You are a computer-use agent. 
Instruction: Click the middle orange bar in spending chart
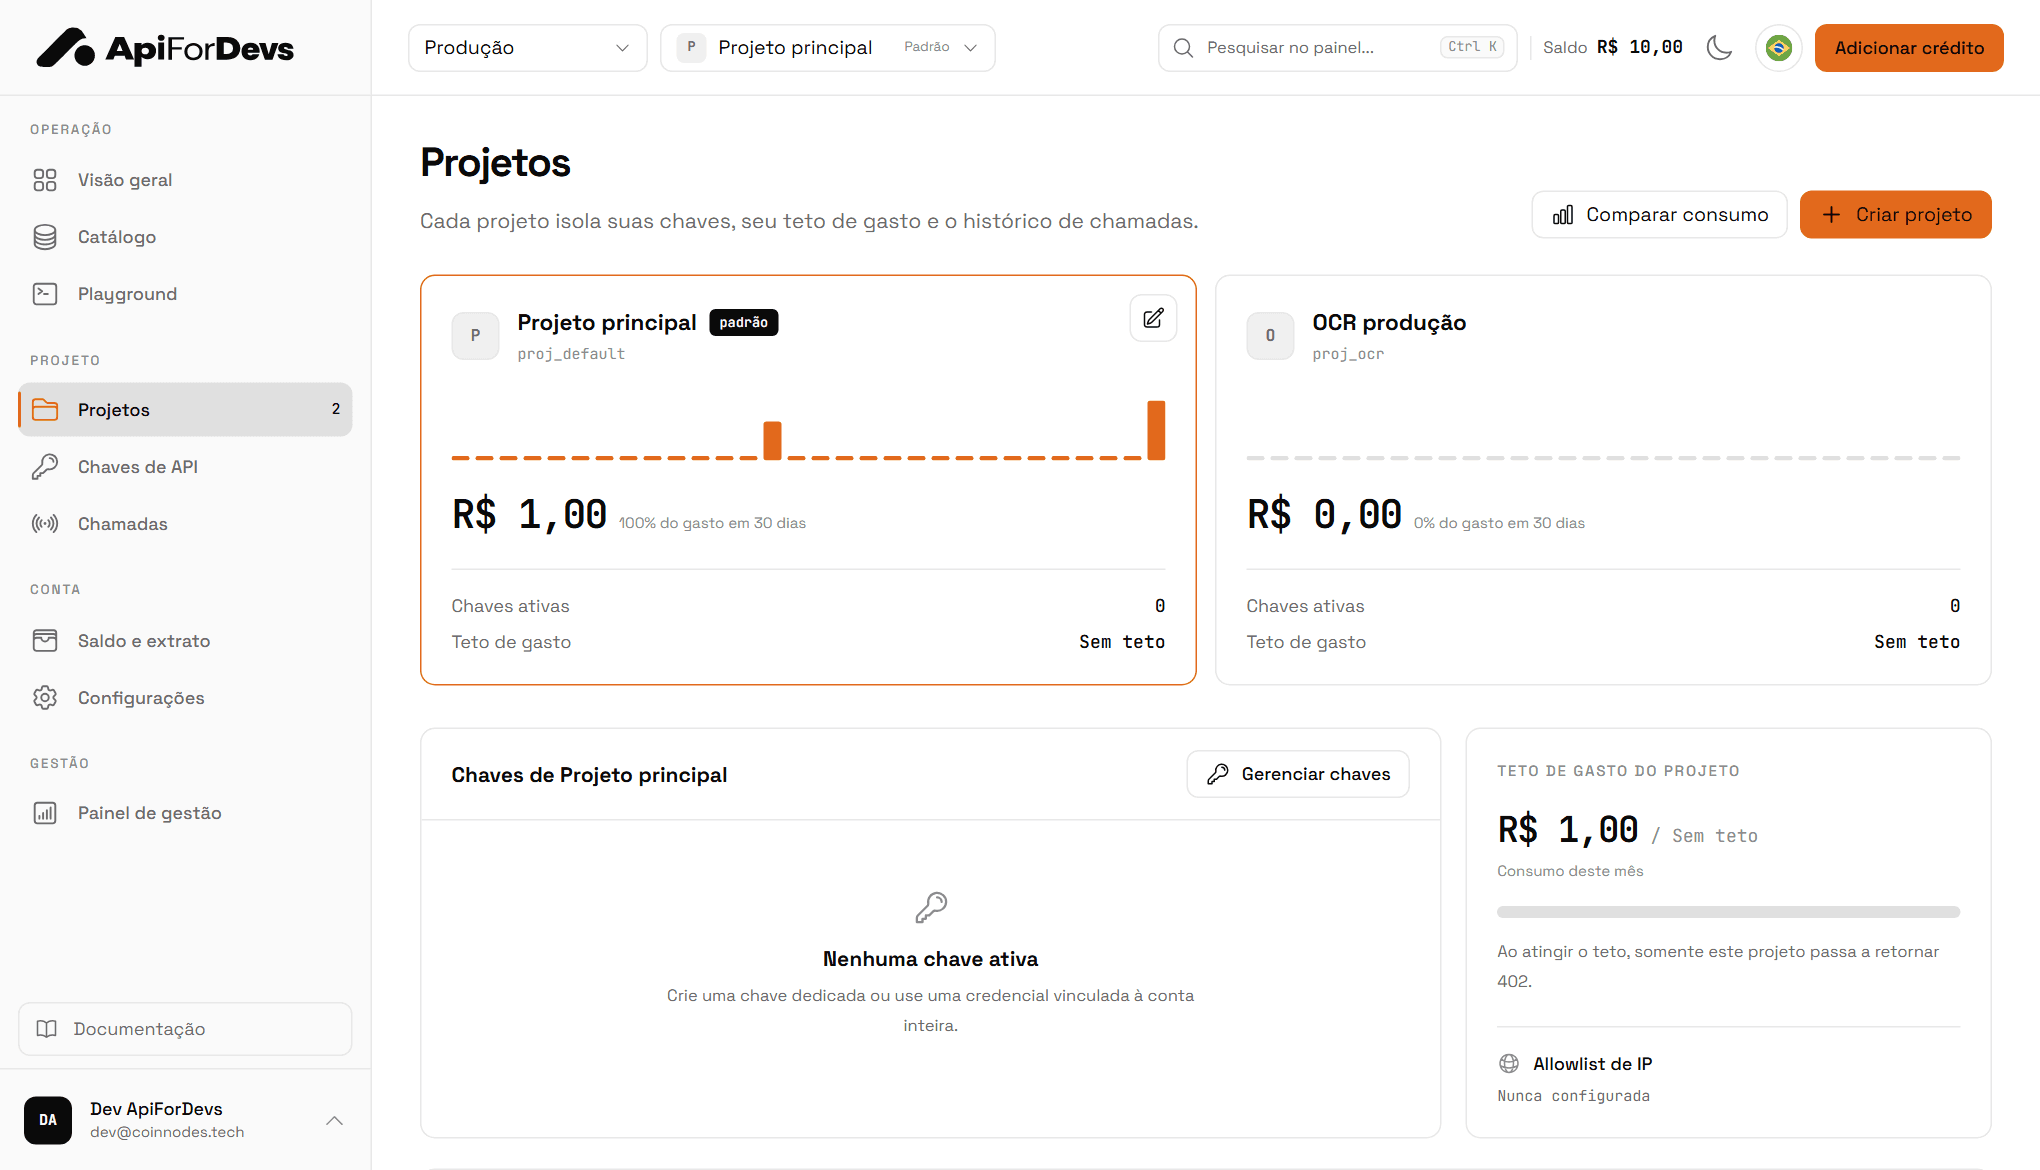tap(772, 441)
